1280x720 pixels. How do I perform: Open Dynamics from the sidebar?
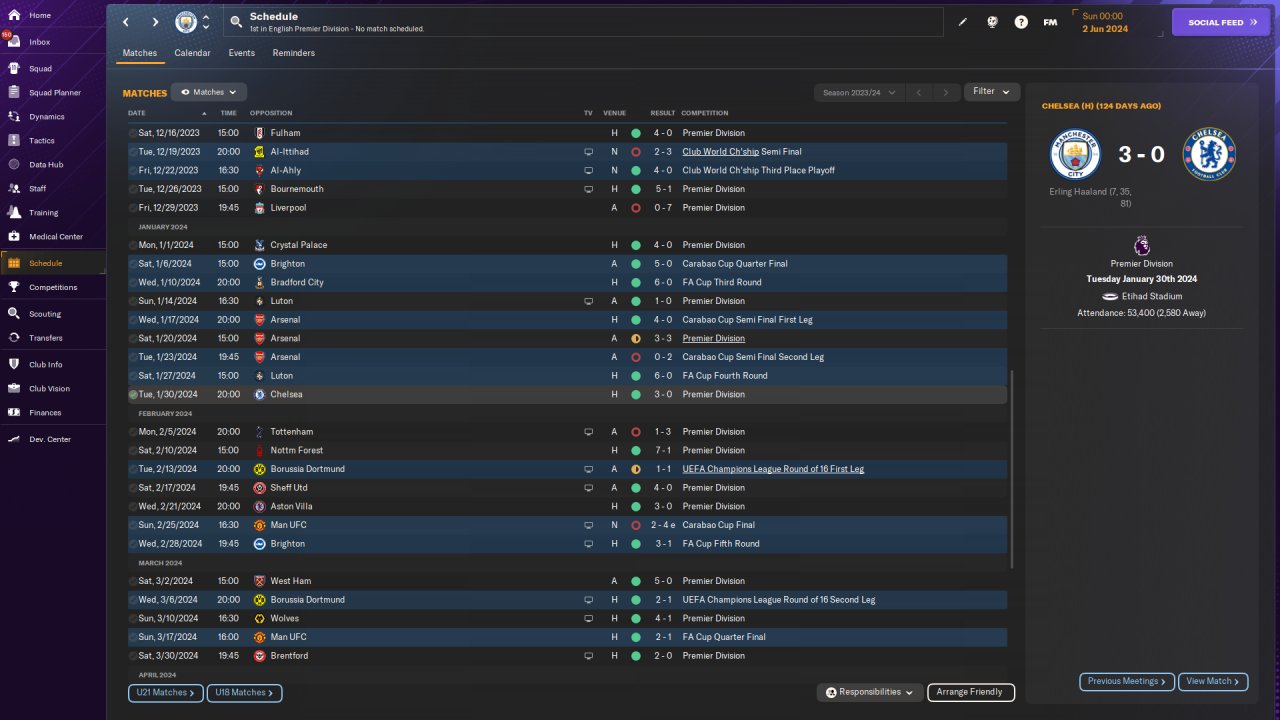[54, 117]
